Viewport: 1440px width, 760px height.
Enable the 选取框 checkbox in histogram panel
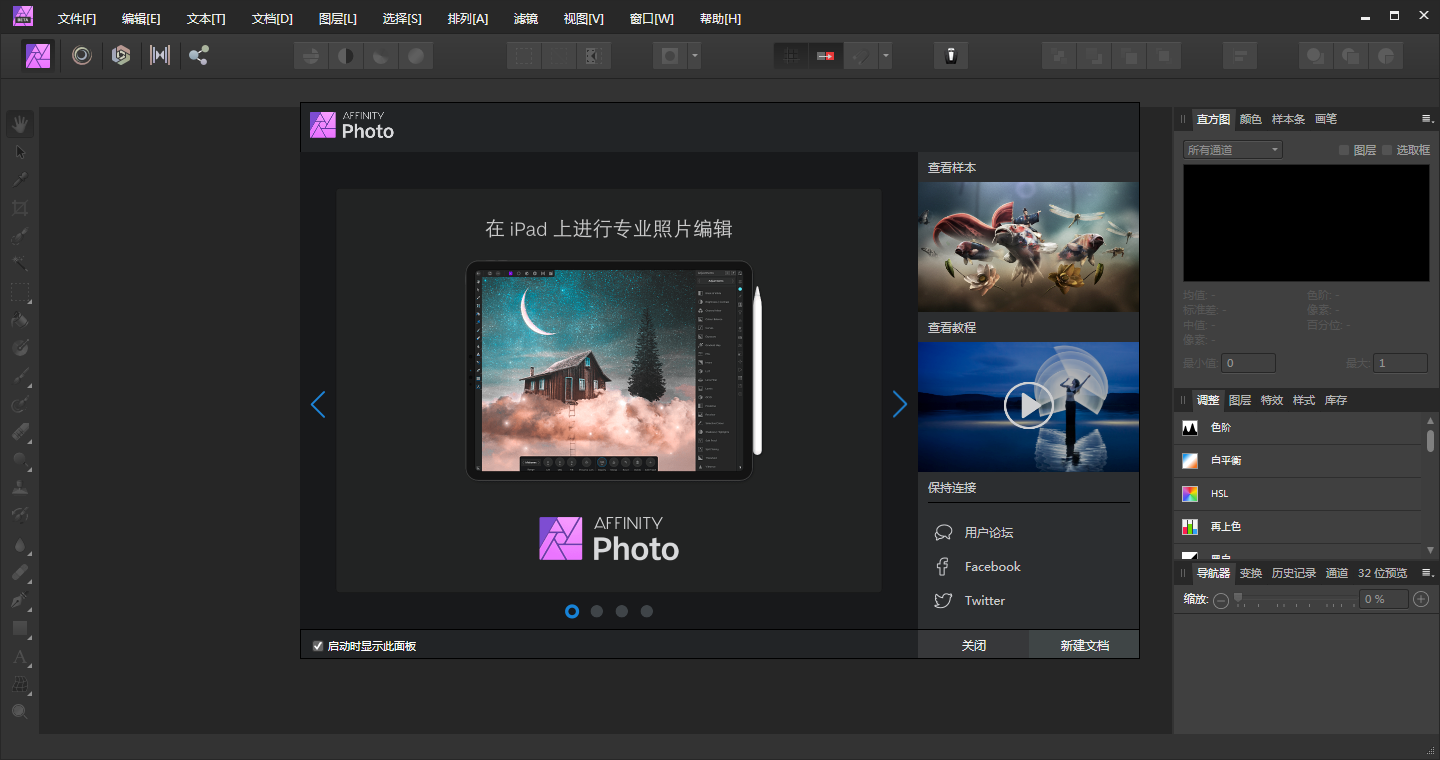click(1387, 150)
